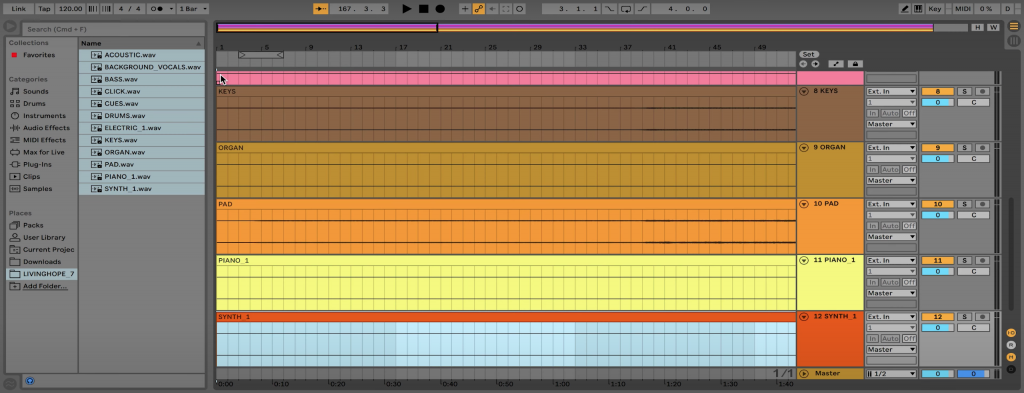Open the Samples category
Viewport: 1024px width, 393px height.
point(37,189)
